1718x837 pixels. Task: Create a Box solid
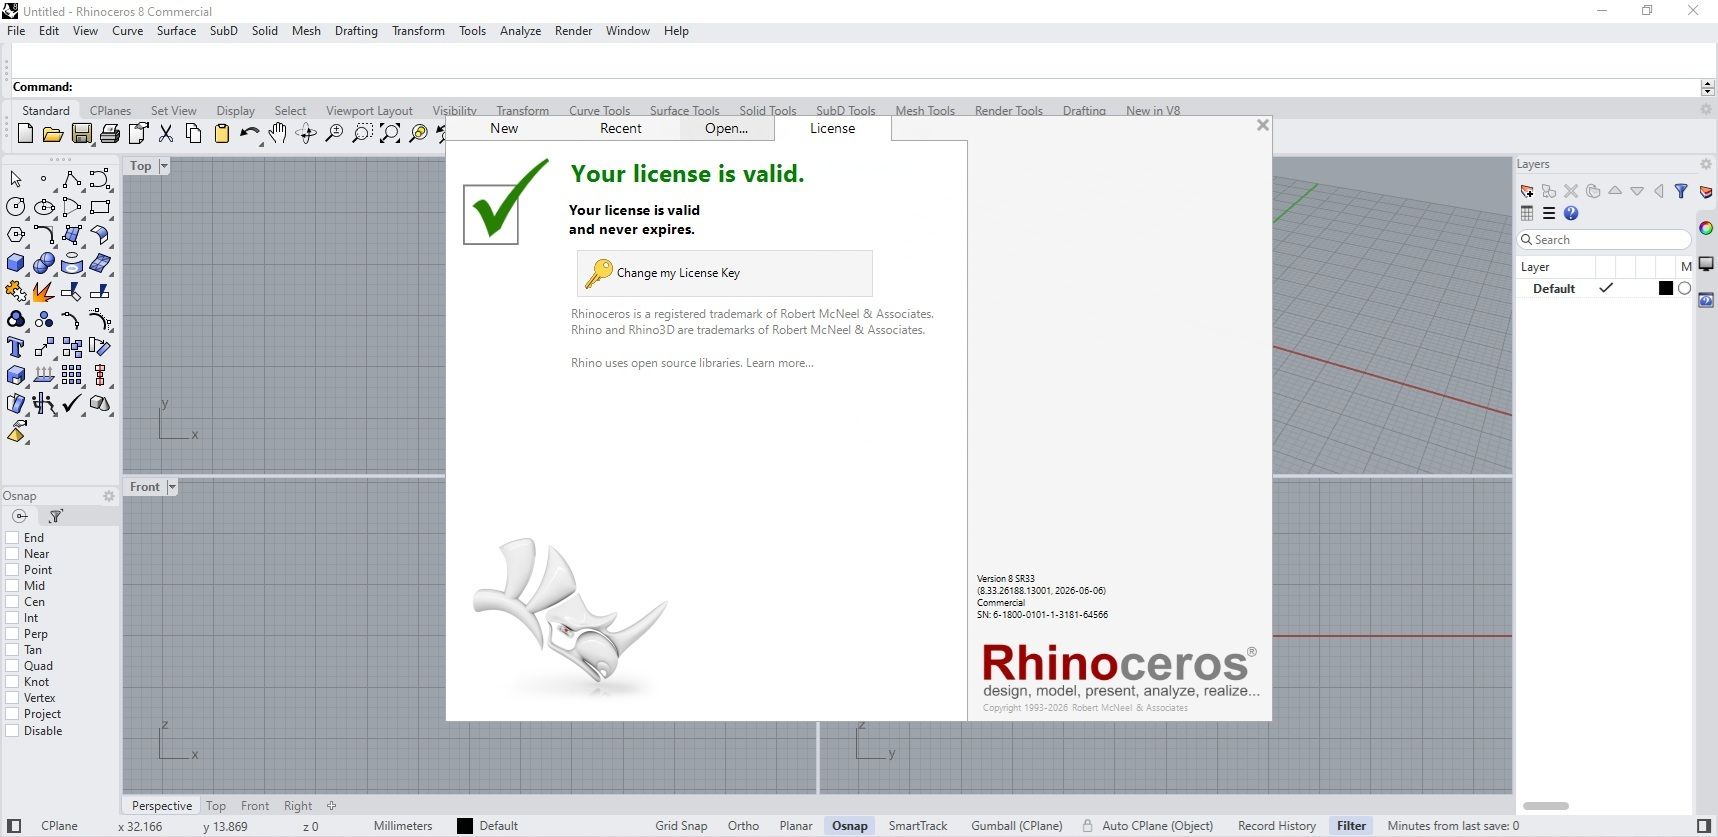click(16, 263)
